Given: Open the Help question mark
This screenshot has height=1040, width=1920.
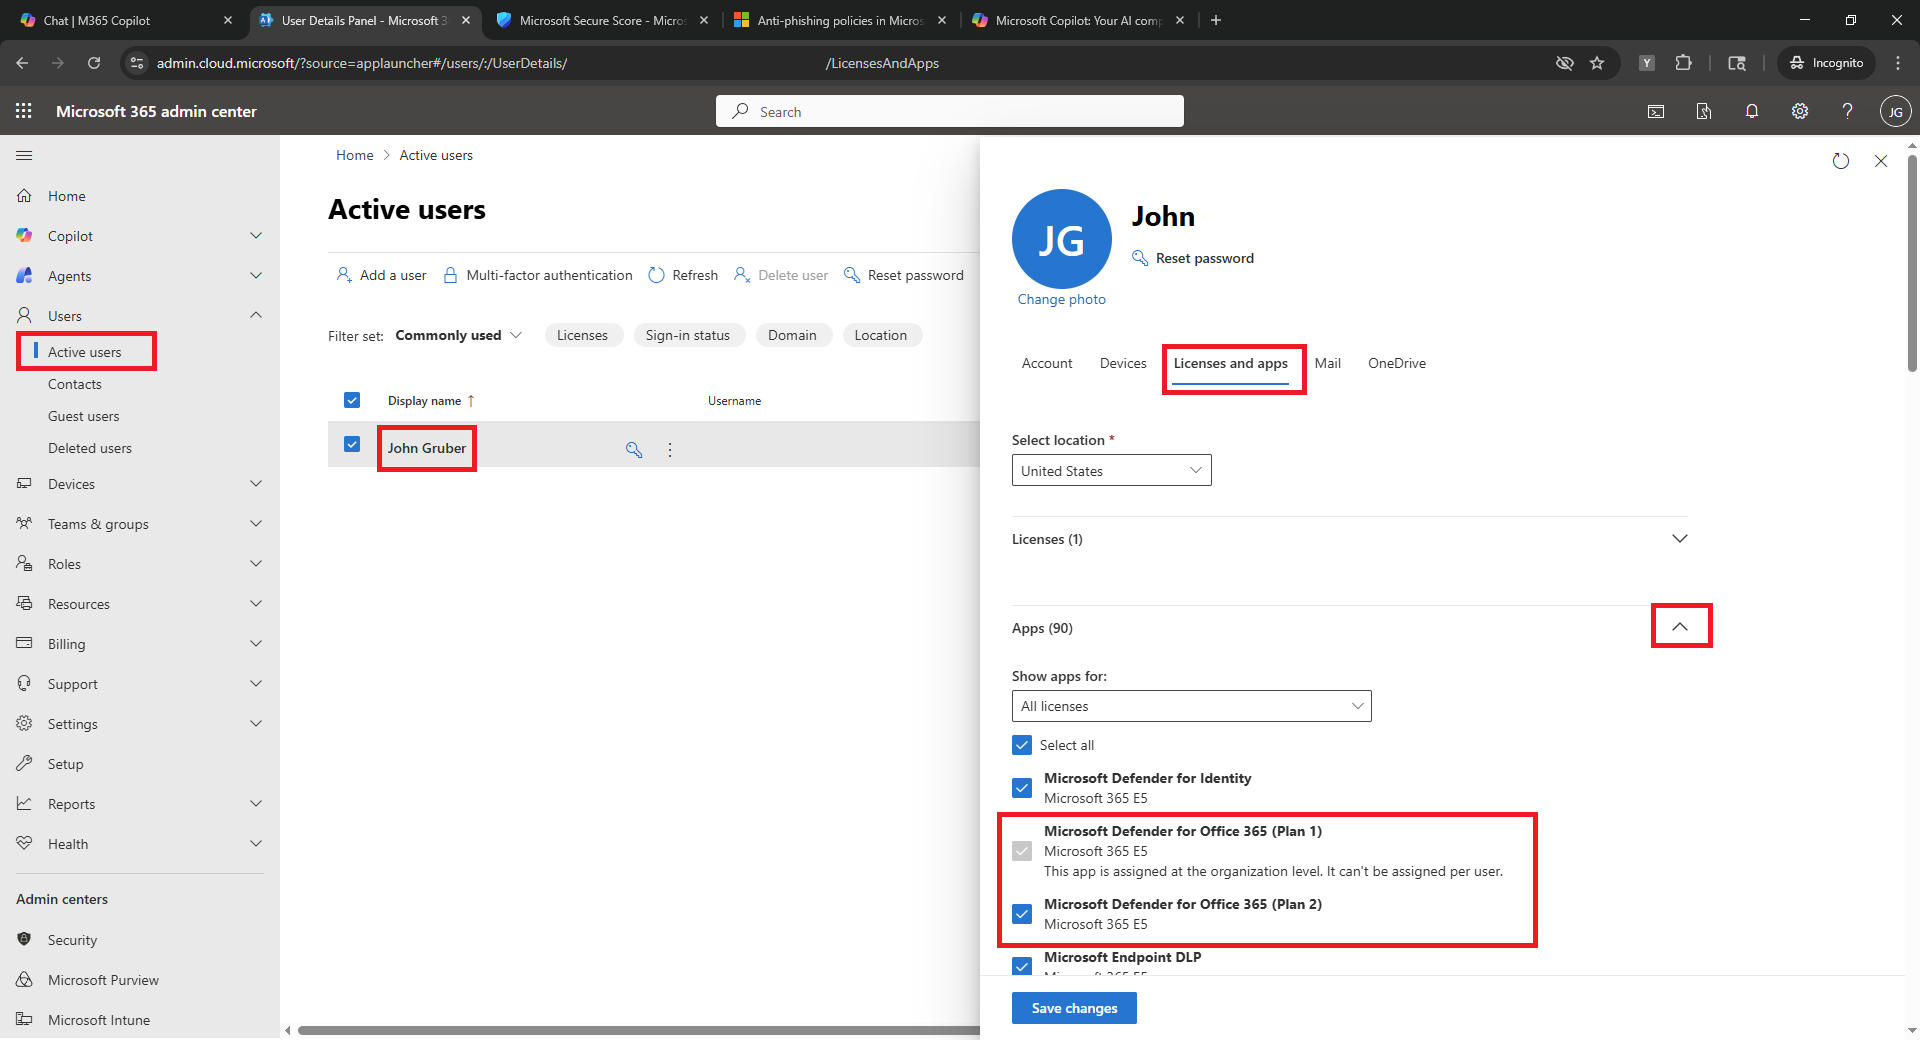Looking at the screenshot, I should pos(1847,111).
